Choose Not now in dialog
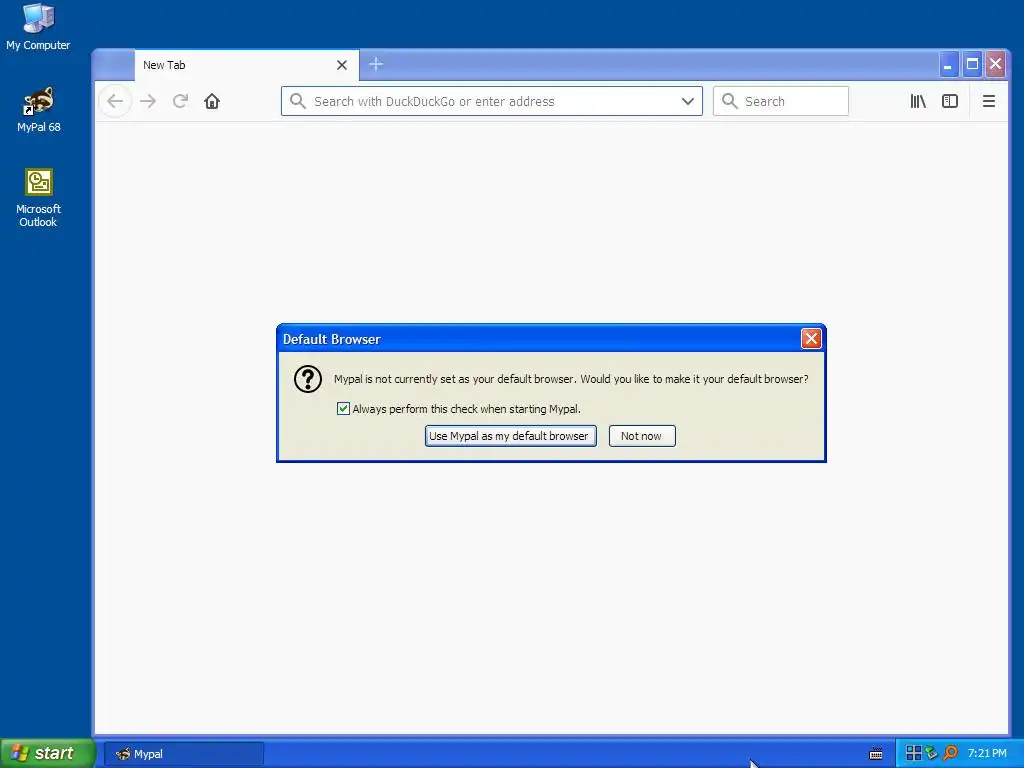The height and width of the screenshot is (768, 1024). (642, 436)
